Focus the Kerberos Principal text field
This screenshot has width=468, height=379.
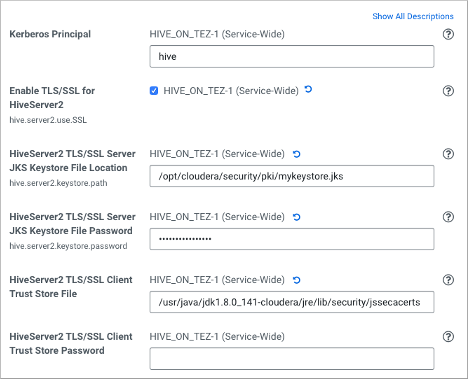point(292,57)
